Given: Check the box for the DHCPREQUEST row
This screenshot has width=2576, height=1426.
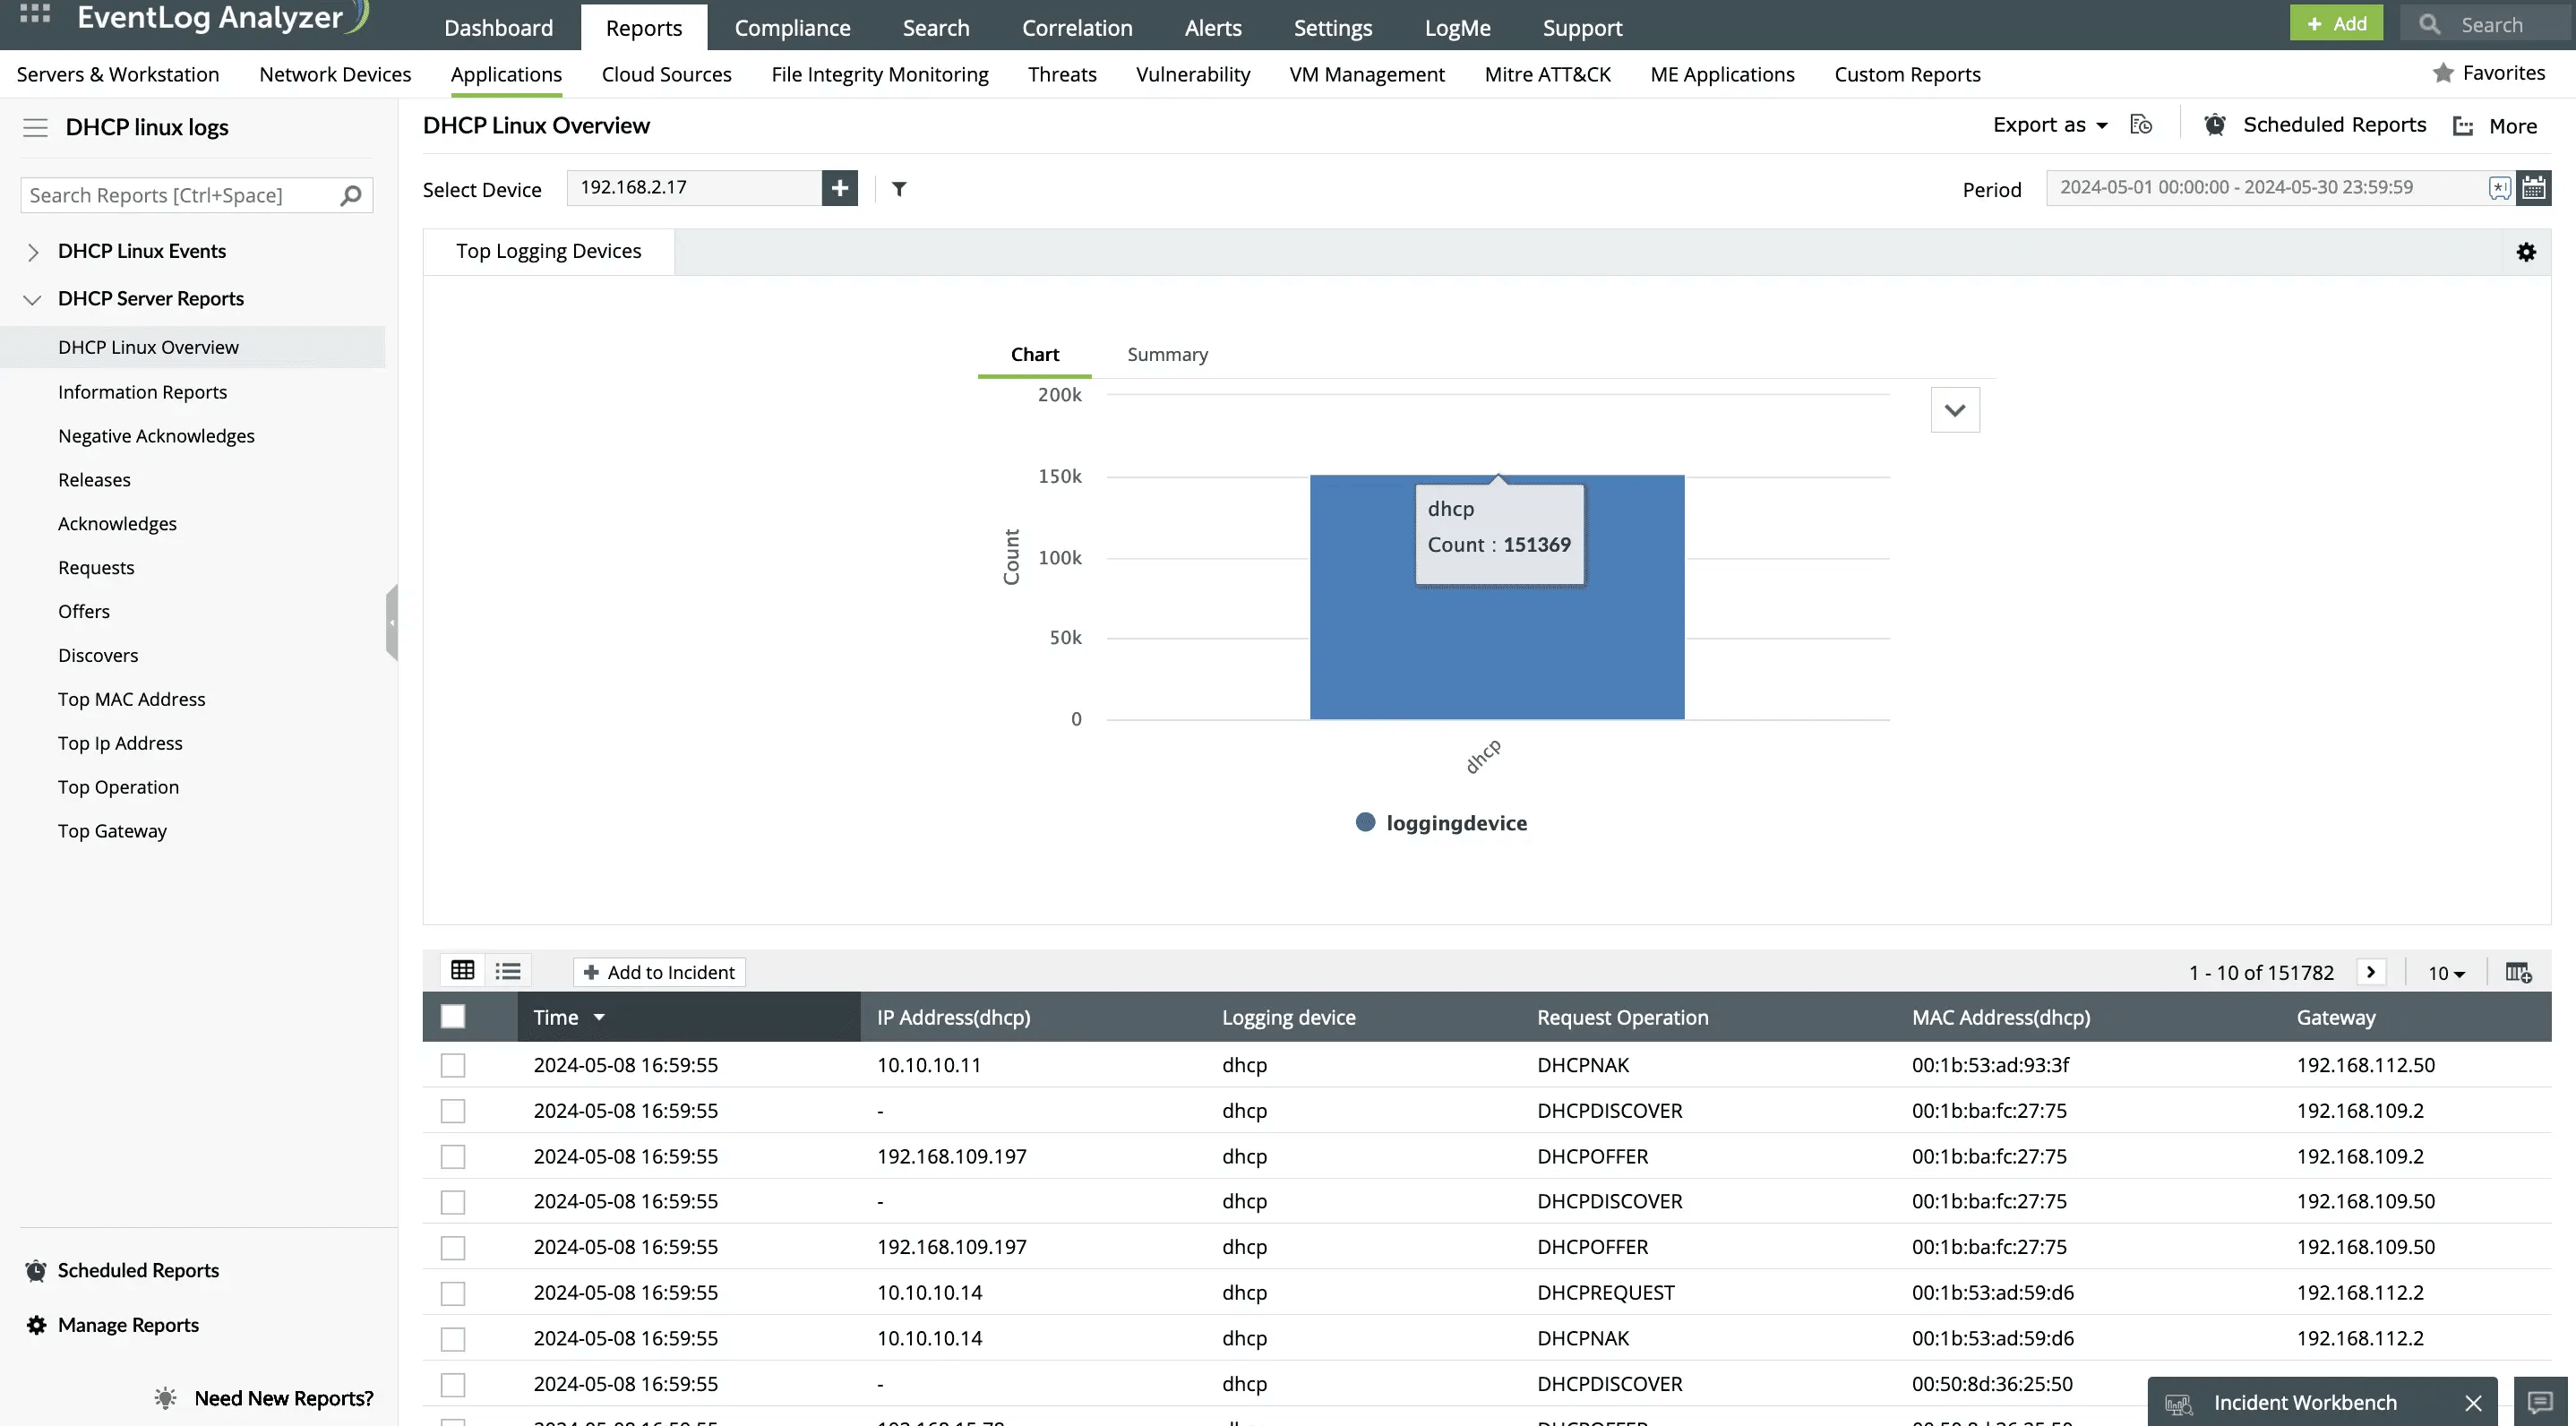Looking at the screenshot, I should [453, 1293].
